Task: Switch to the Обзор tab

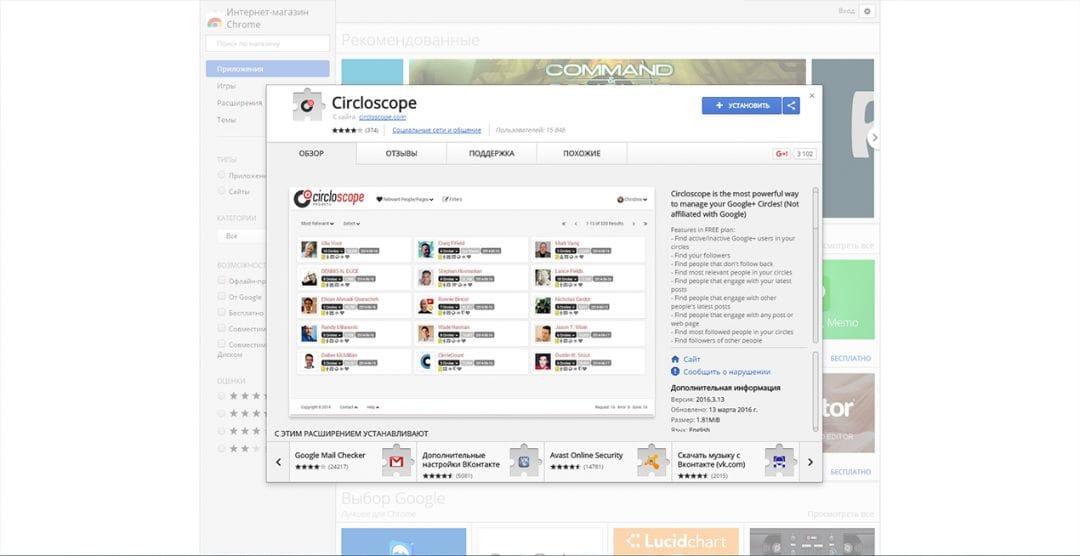Action: click(311, 154)
